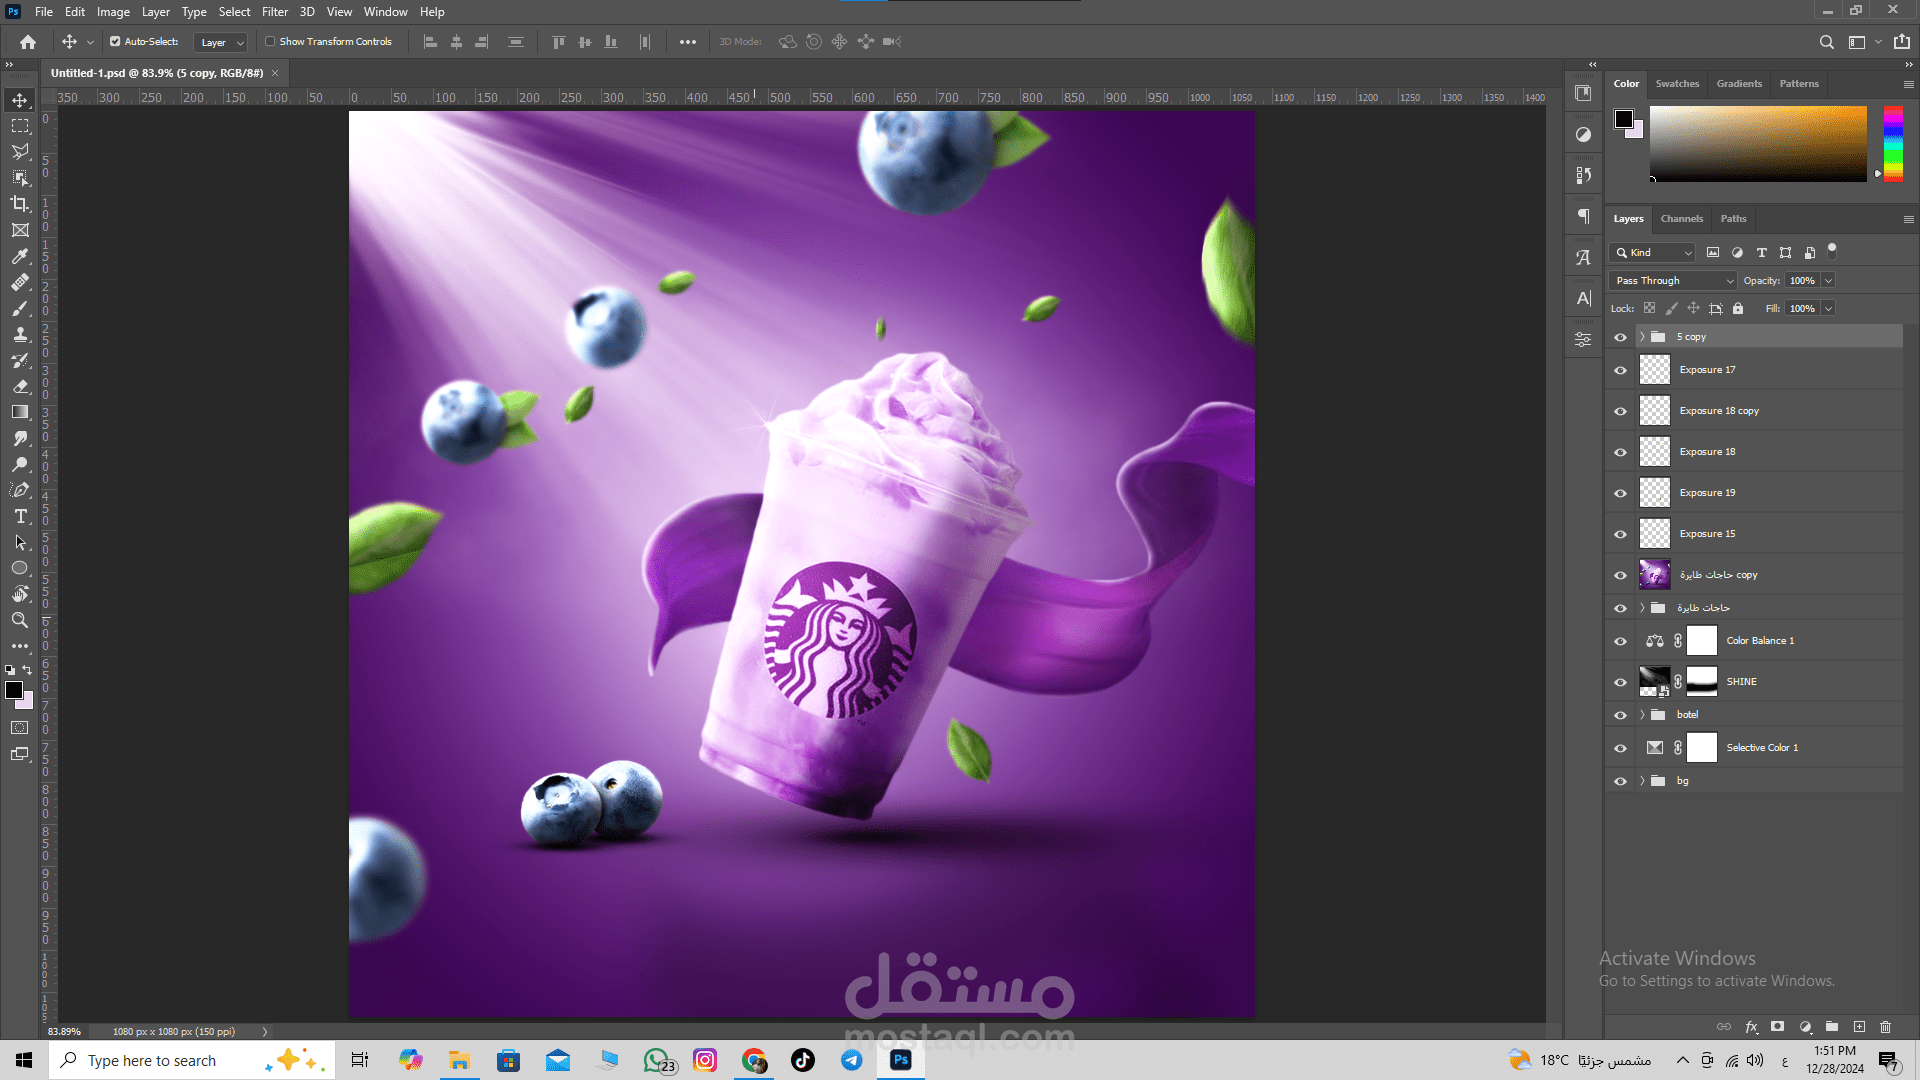Screen dimensions: 1920x1080
Task: Hide the Color Balance 1 layer
Action: [x=1620, y=641]
